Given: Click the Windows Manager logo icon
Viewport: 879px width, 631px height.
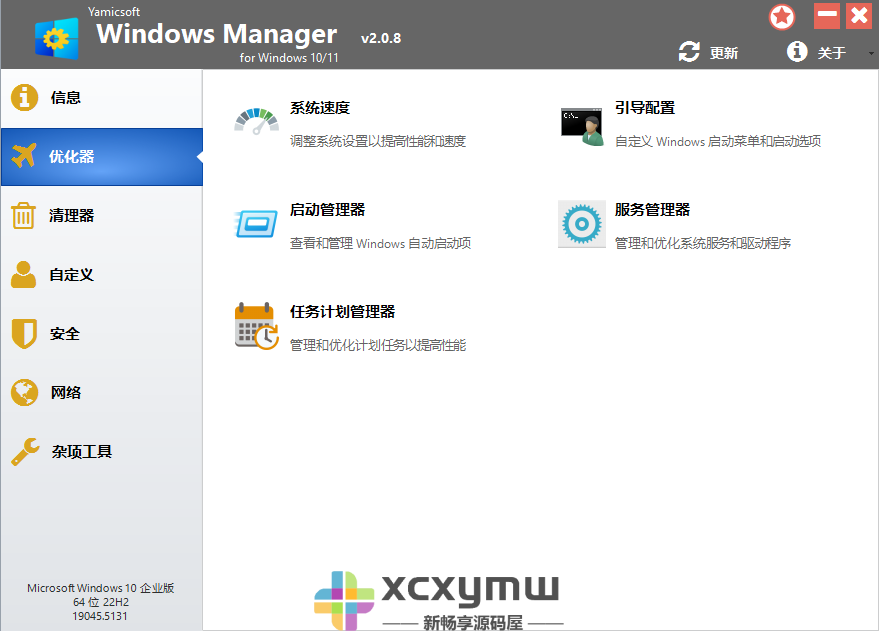Looking at the screenshot, I should coord(57,38).
